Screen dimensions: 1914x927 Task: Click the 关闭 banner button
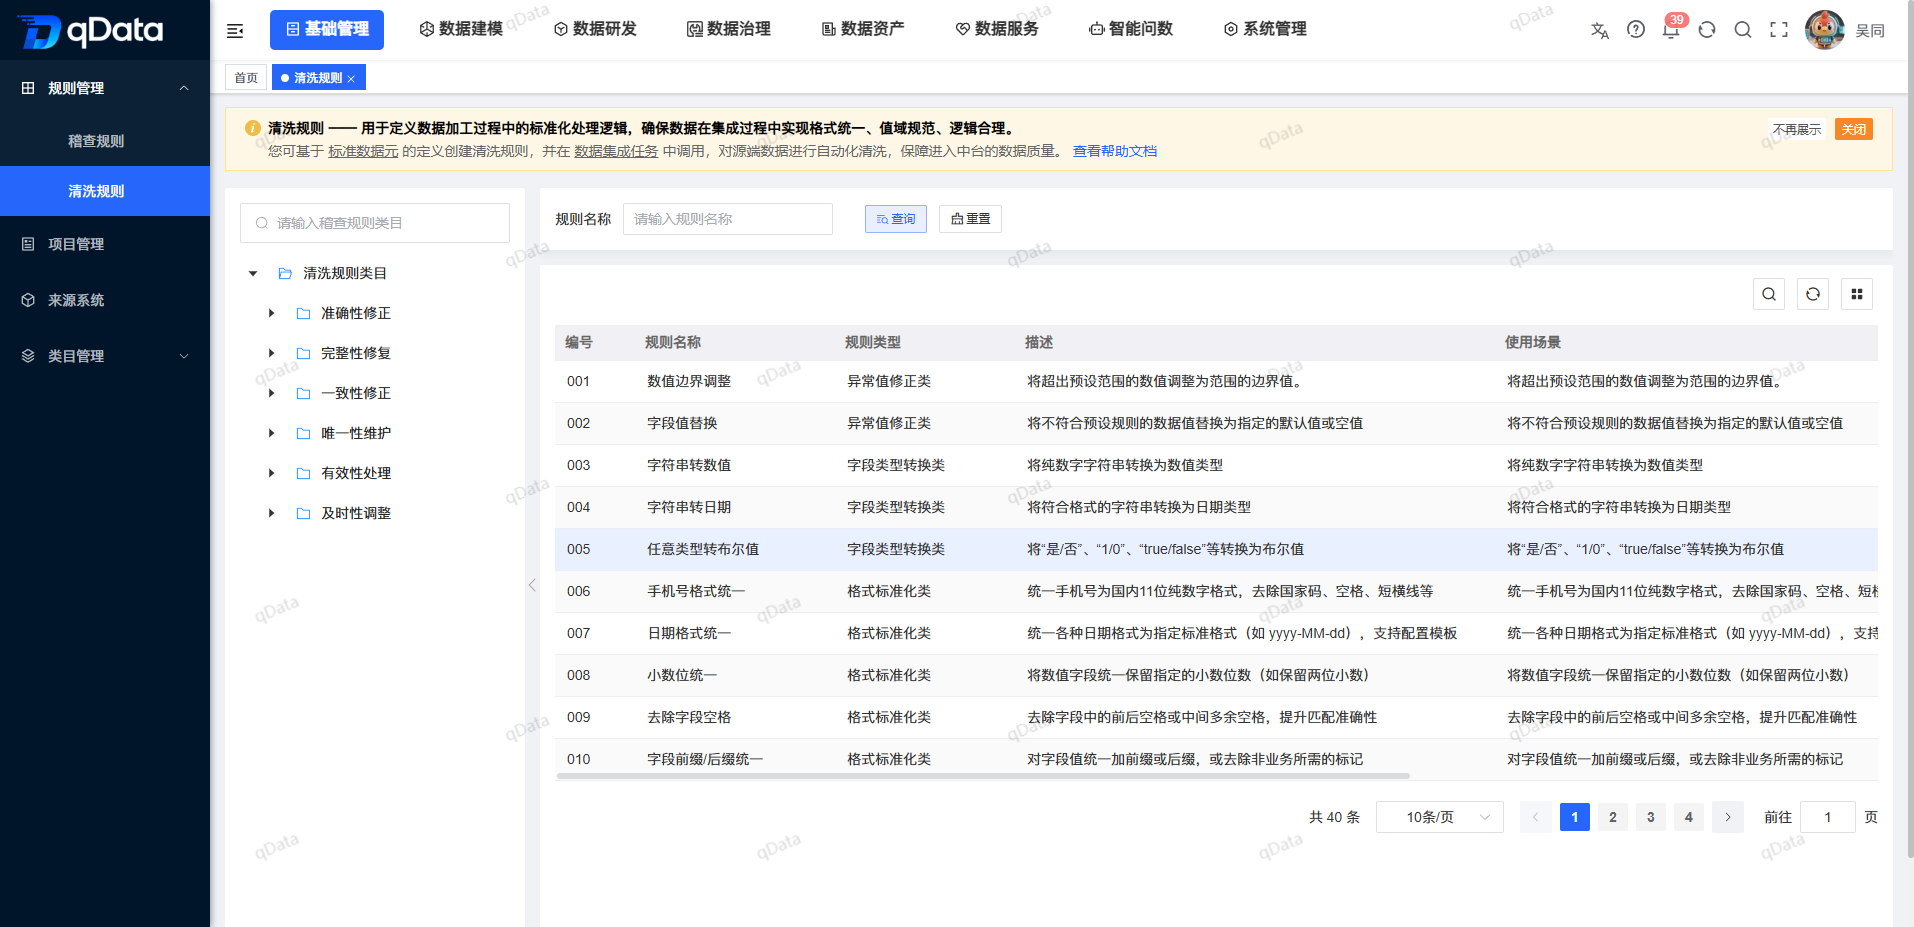tap(1854, 129)
